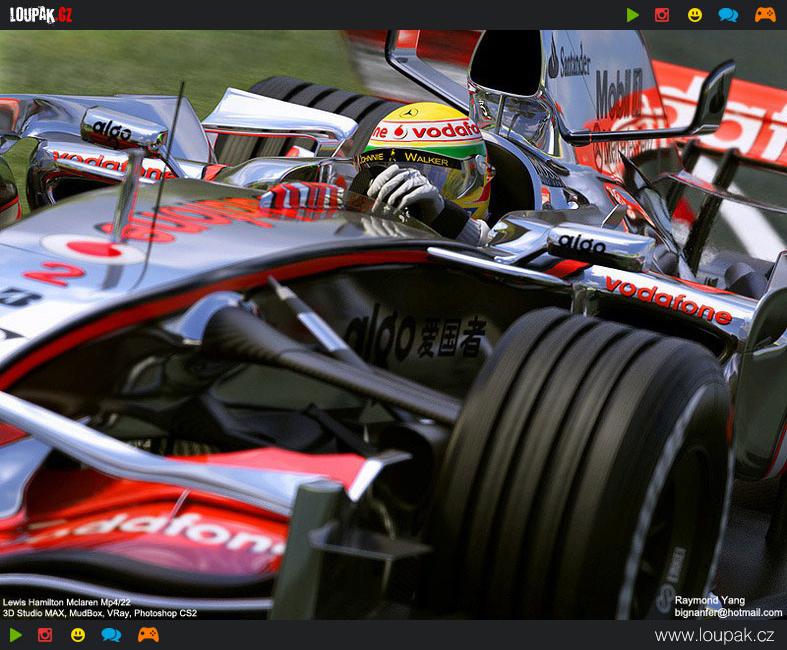Open the www.loupak.cz link in footer
The image size is (787, 650).
click(714, 635)
